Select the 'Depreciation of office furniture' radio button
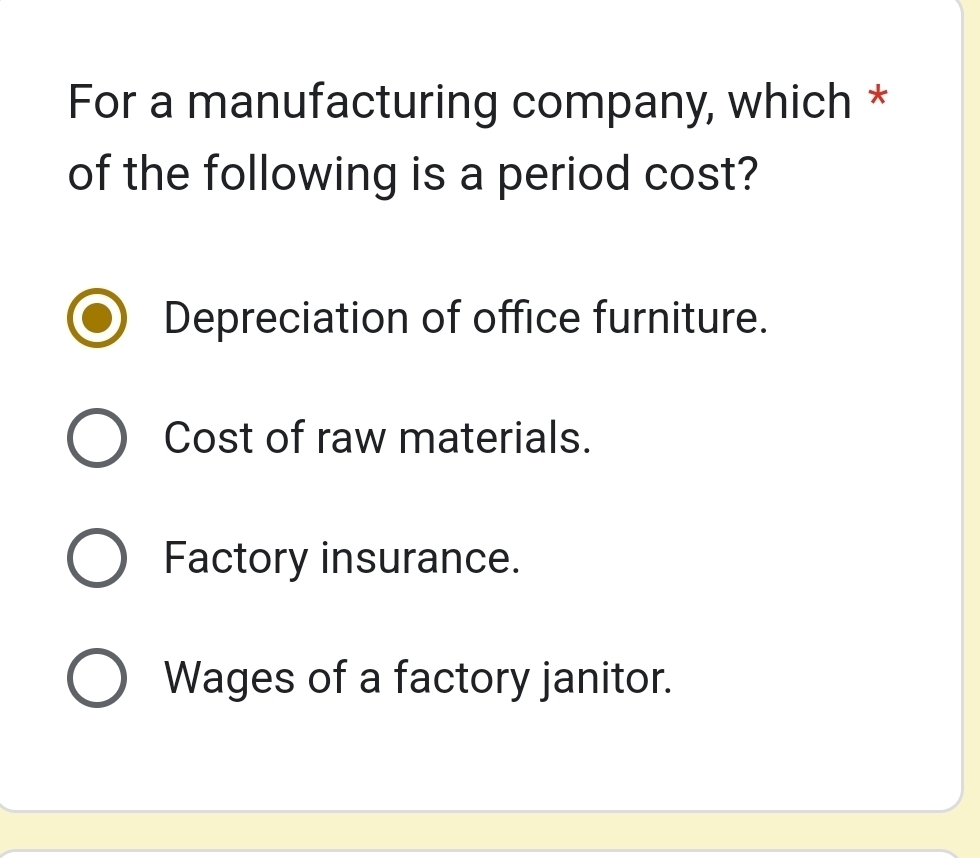This screenshot has width=980, height=858. pos(97,318)
